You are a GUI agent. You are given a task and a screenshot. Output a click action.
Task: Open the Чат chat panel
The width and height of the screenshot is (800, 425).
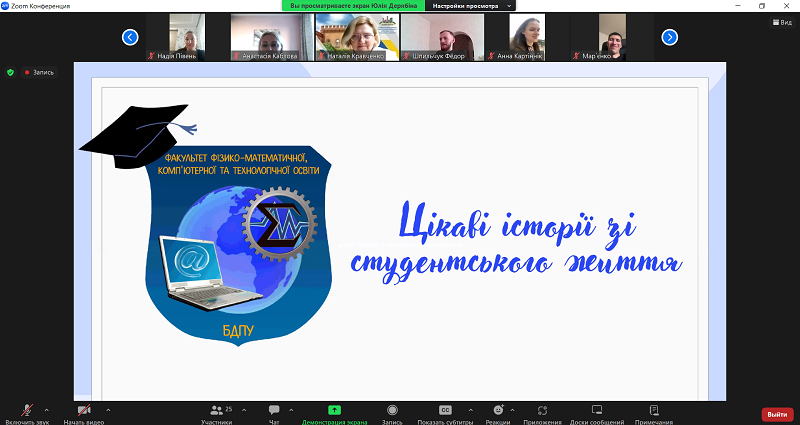click(x=274, y=414)
